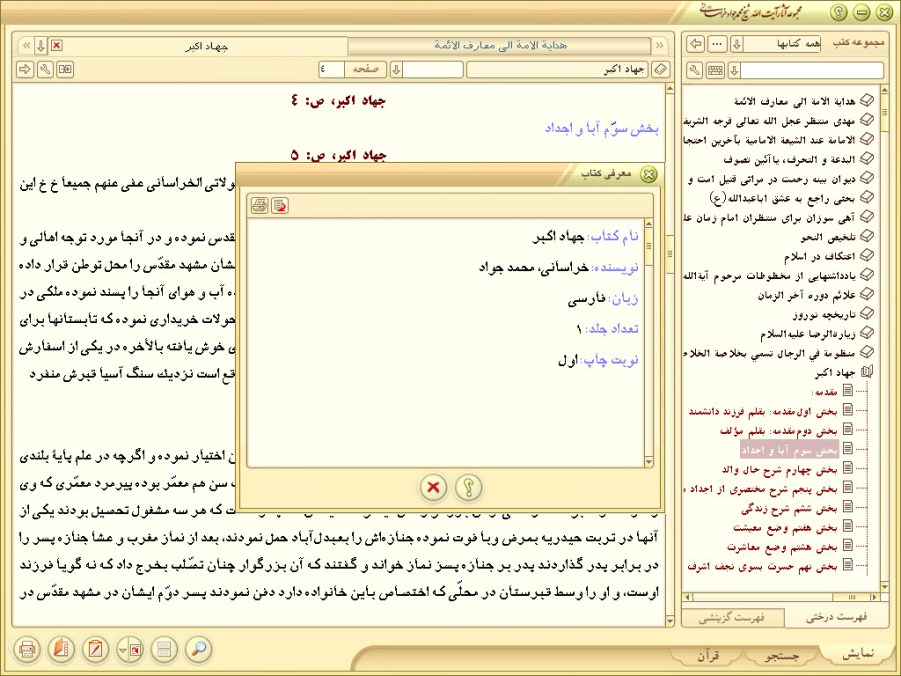
Task: Click the eraser icon beside جهاد اکبر field
Action: pyautogui.click(x=661, y=70)
